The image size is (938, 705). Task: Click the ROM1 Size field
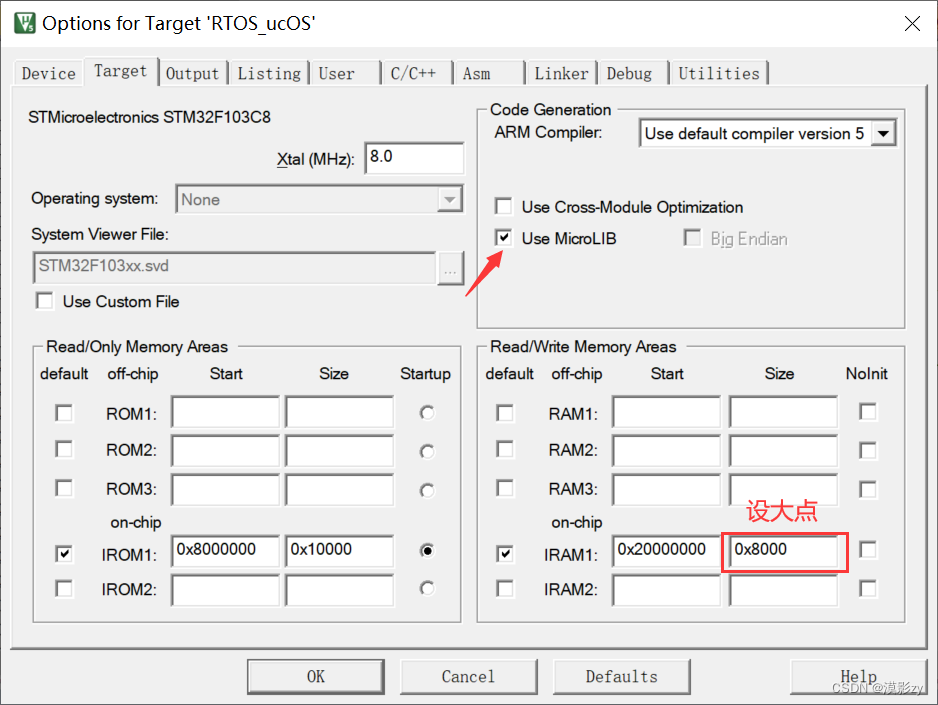click(x=339, y=411)
